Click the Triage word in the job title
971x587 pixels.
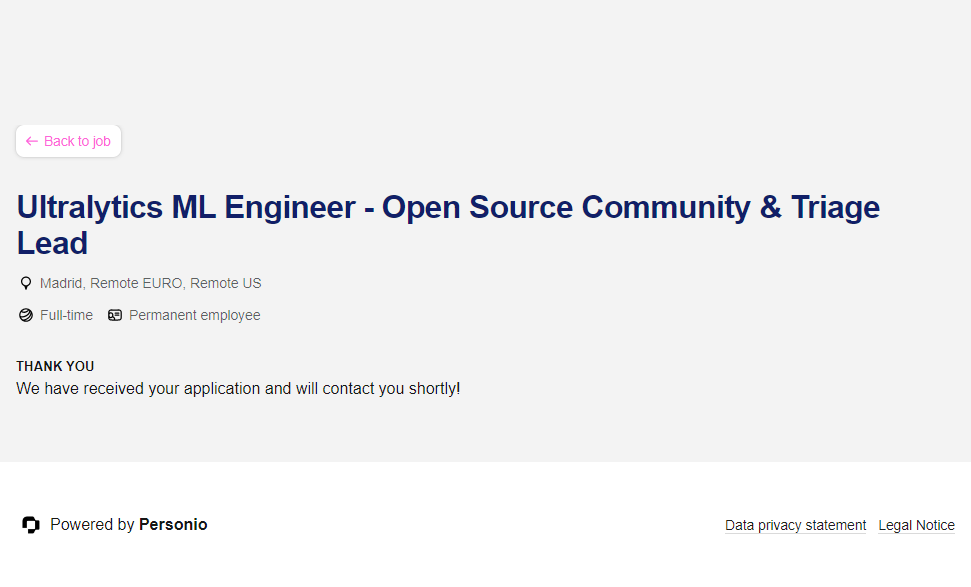tap(835, 207)
